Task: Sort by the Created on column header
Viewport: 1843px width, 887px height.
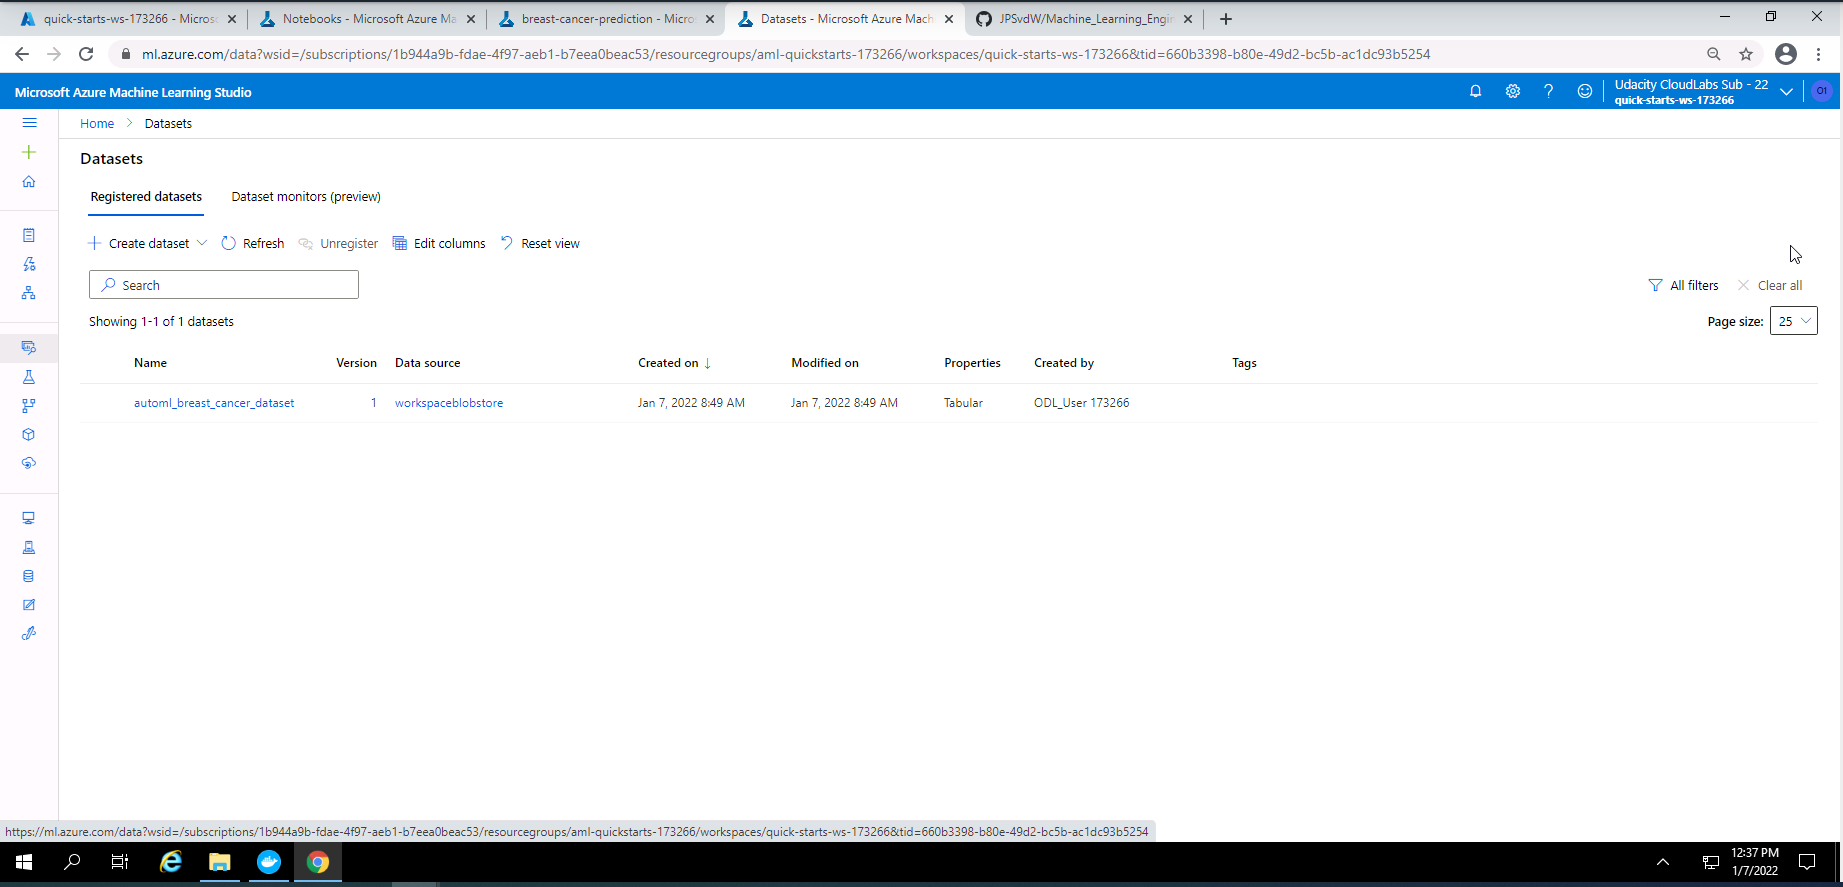Action: 674,363
